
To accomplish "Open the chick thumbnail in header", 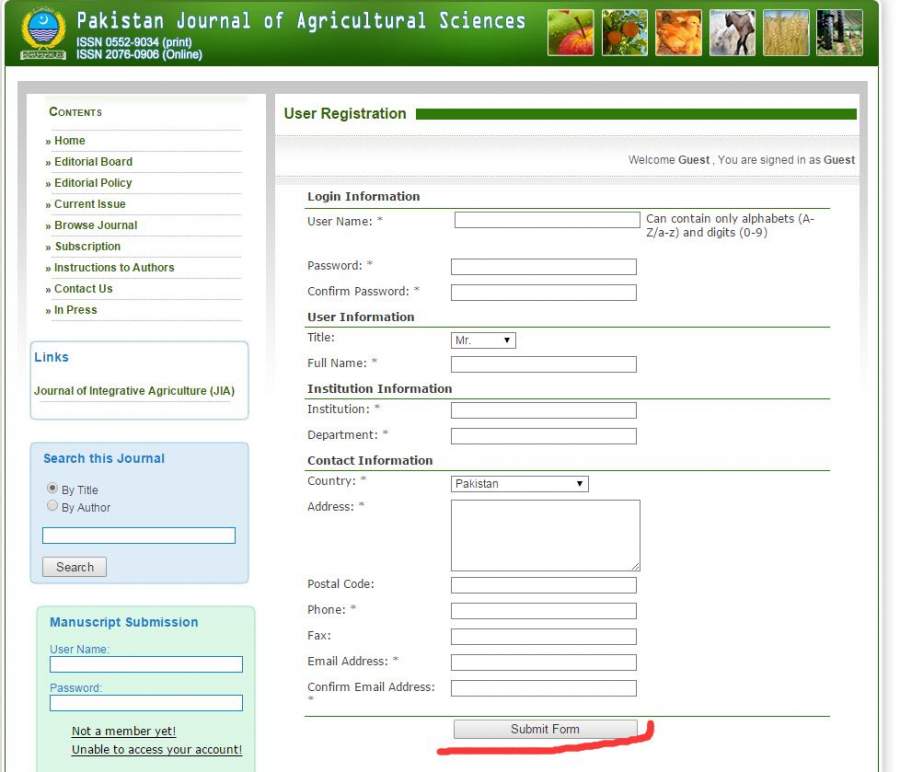I will (678, 33).
